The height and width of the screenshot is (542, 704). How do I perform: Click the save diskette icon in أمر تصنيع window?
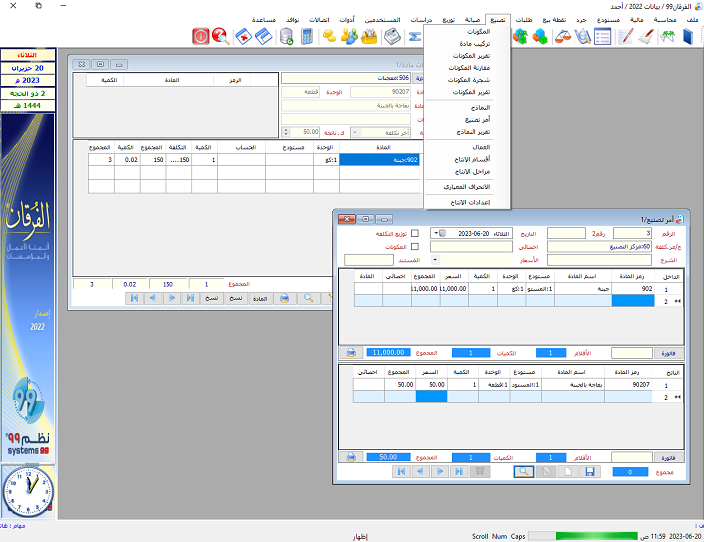pyautogui.click(x=590, y=471)
